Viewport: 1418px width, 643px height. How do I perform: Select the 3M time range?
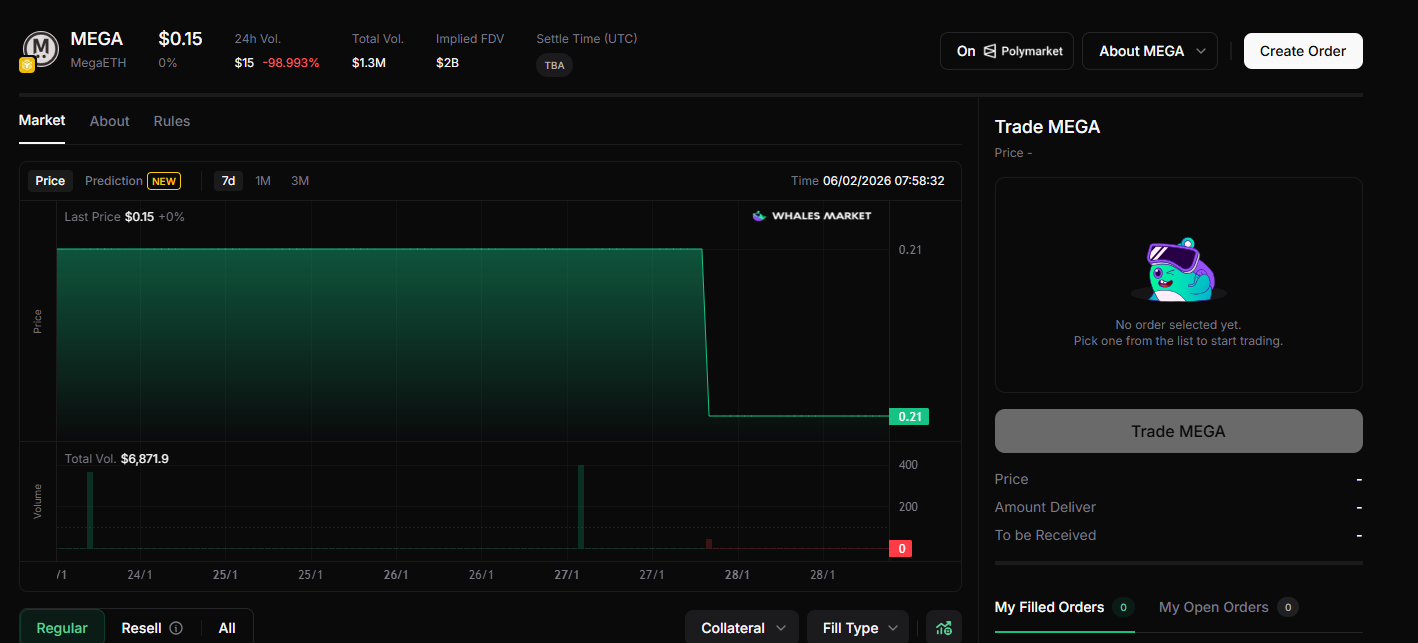tap(300, 181)
